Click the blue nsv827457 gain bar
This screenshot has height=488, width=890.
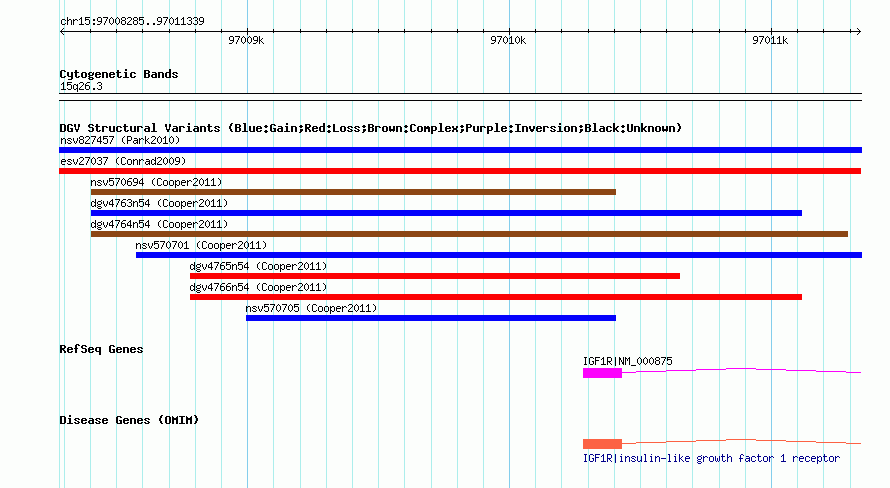(460, 150)
